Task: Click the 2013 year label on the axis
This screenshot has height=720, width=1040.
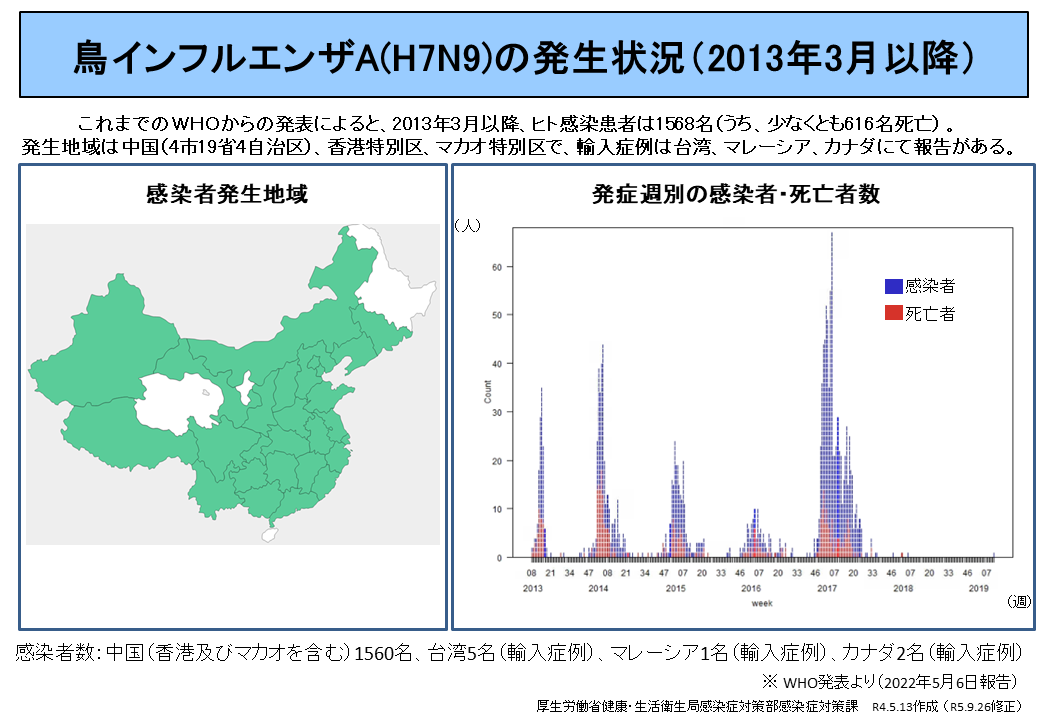Action: click(x=533, y=589)
